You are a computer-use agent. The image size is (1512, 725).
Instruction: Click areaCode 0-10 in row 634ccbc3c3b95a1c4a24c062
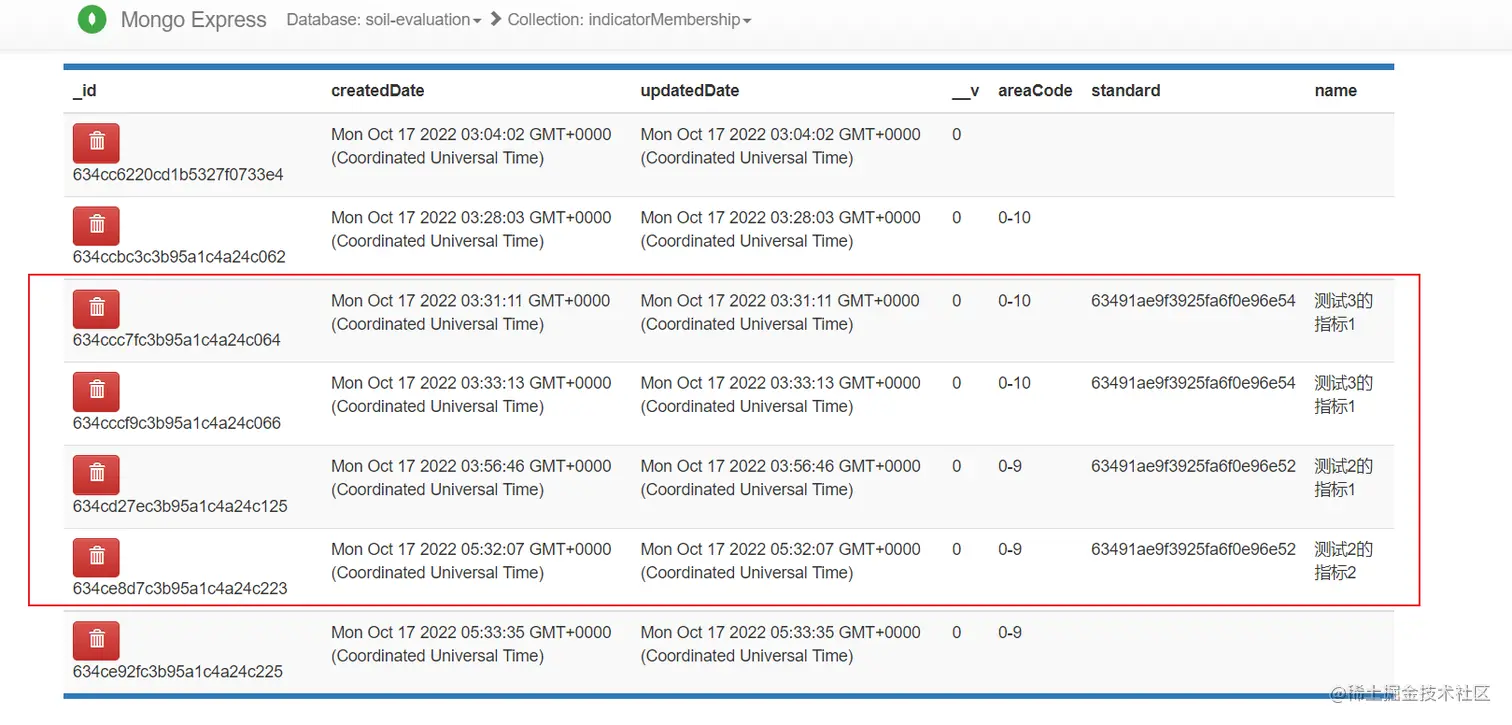(x=1014, y=217)
